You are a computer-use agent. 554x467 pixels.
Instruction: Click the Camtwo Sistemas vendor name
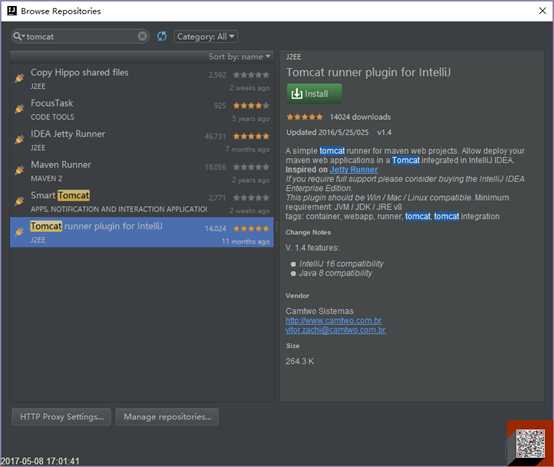[x=319, y=311]
